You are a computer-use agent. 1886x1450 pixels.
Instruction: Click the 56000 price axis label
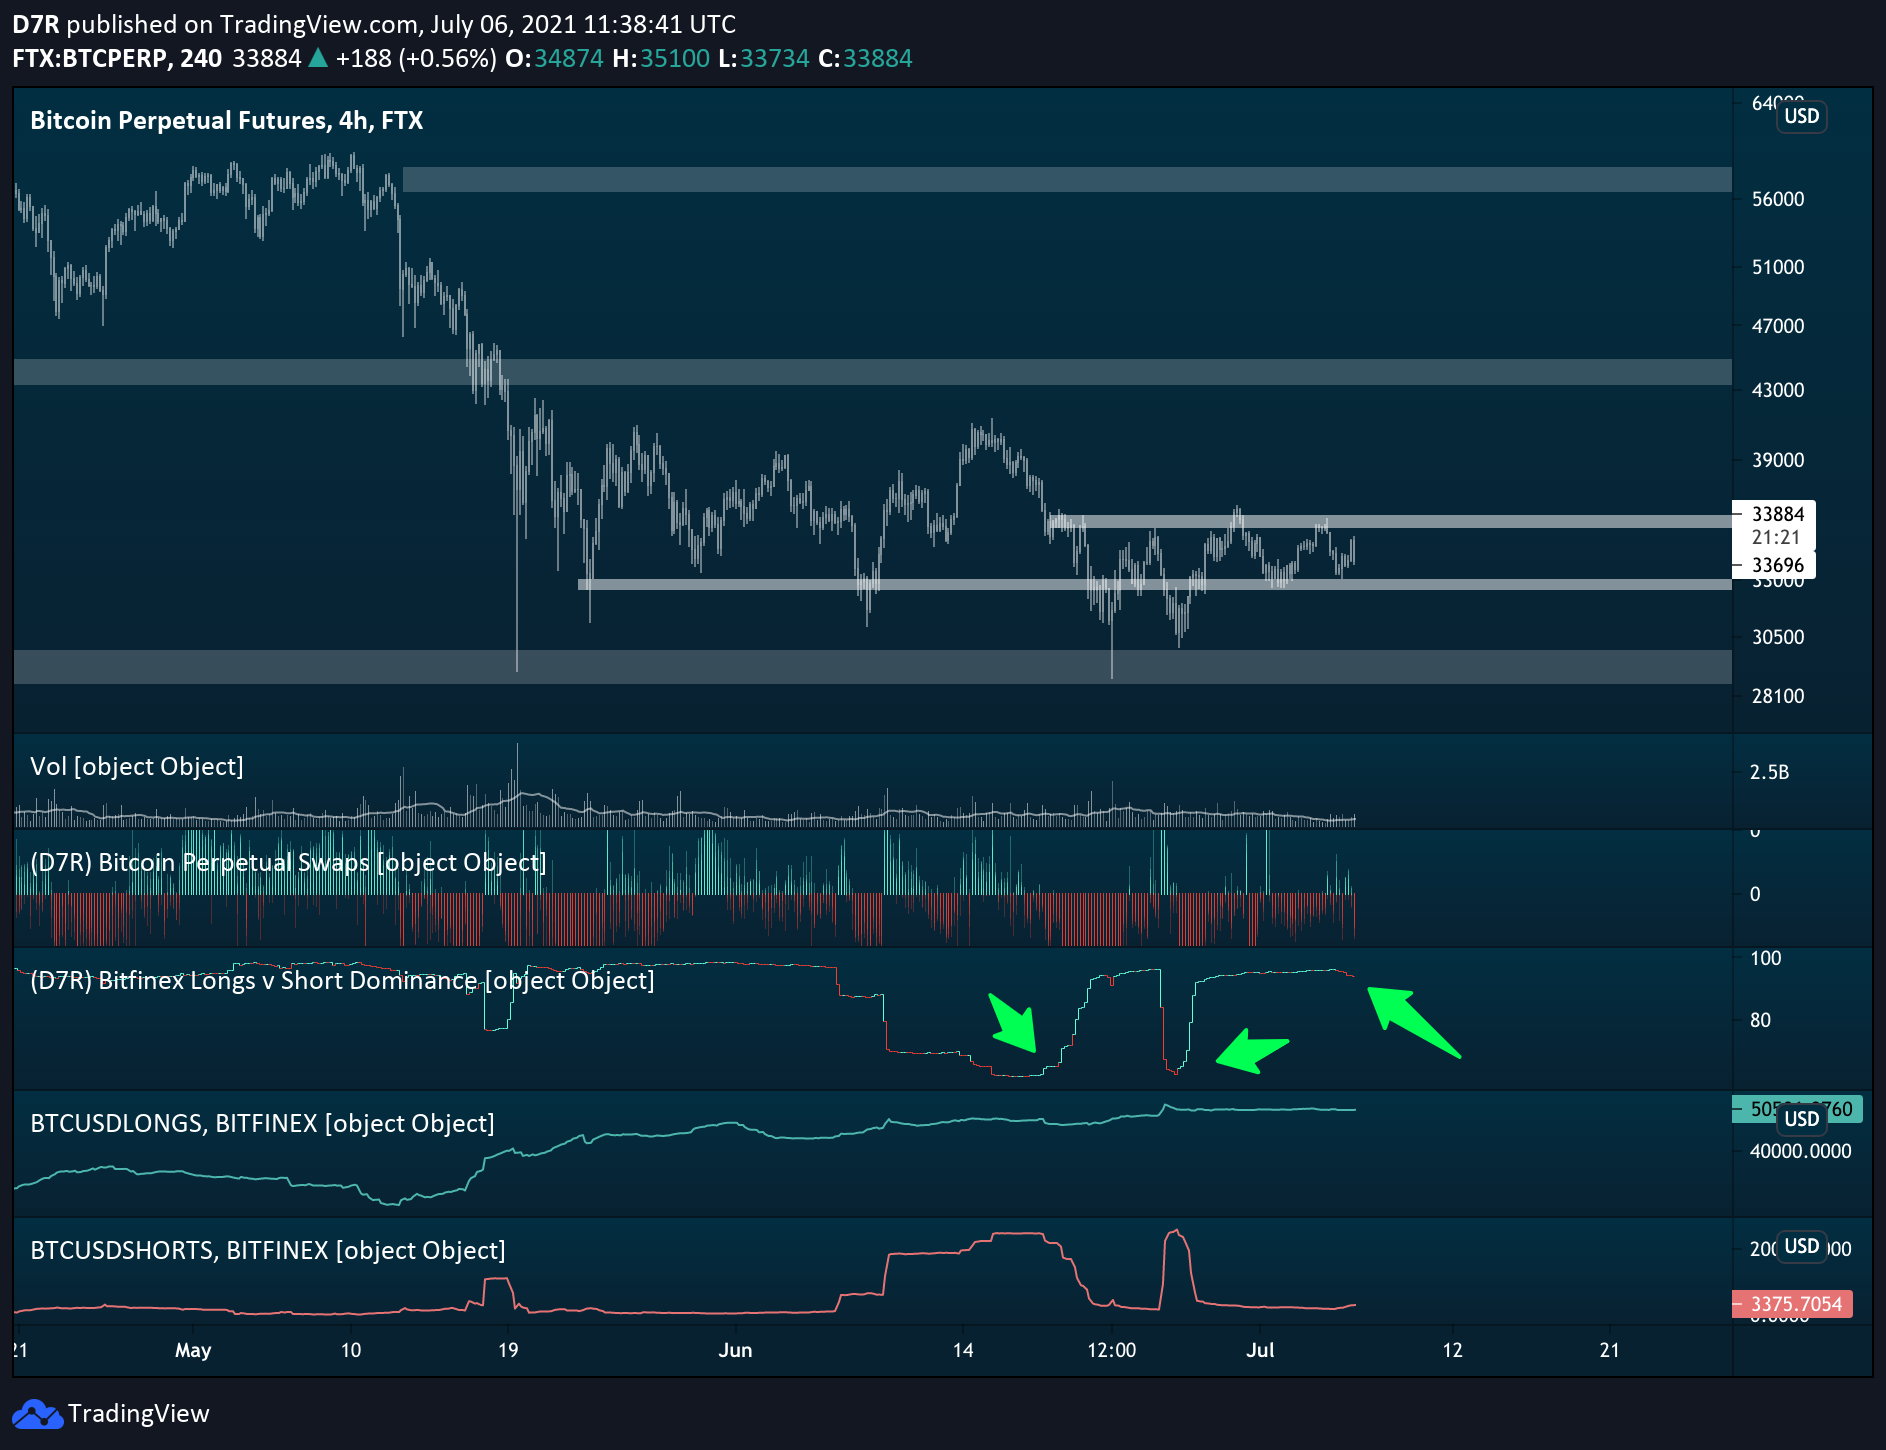click(1778, 199)
